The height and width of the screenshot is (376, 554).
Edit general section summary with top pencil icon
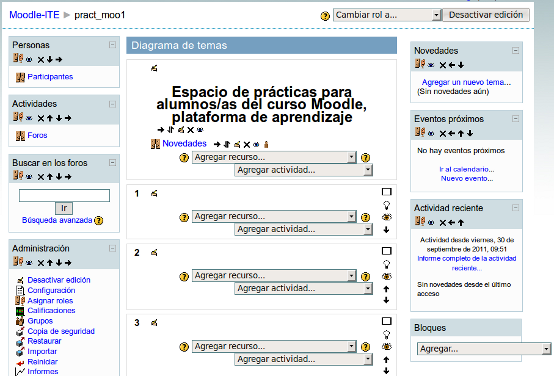click(x=154, y=68)
